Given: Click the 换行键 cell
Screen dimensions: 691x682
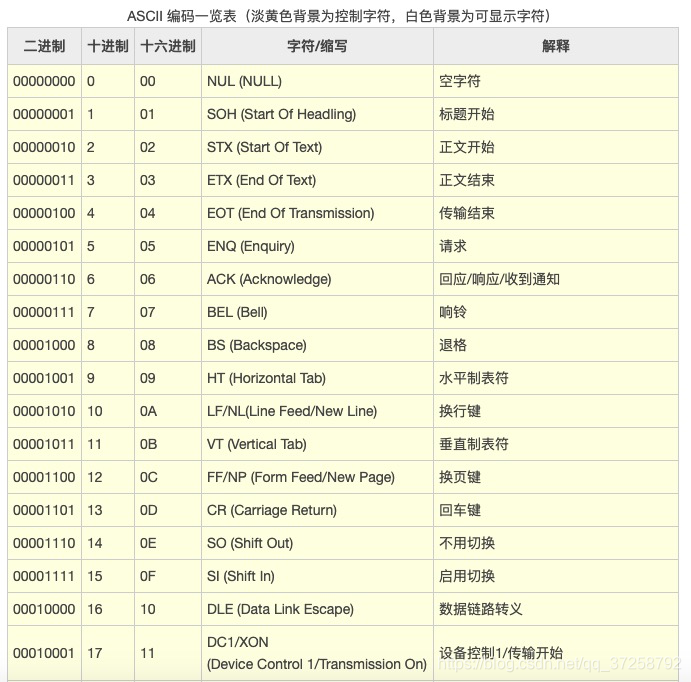Looking at the screenshot, I should click(x=556, y=411).
